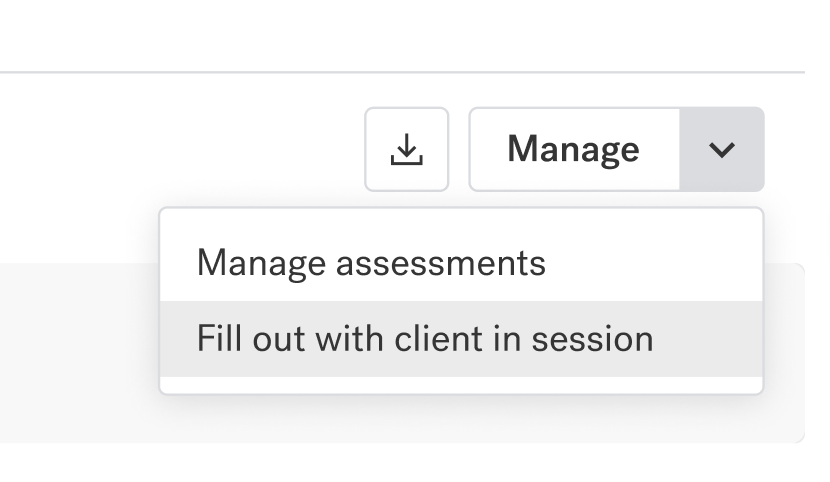The image size is (830, 482).
Task: Click the download icon button
Action: click(407, 149)
